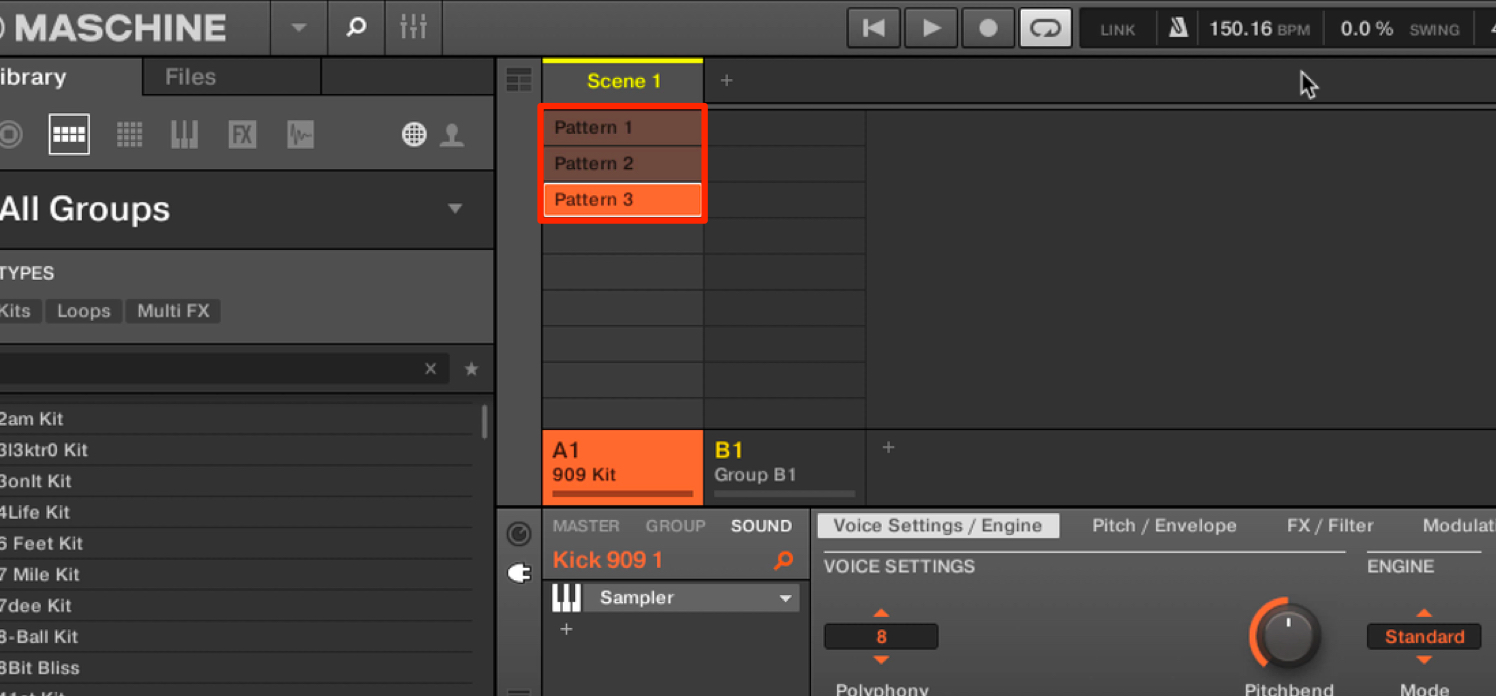Click the restart-to-beginning transport button
The image size is (1496, 696).
coord(874,28)
